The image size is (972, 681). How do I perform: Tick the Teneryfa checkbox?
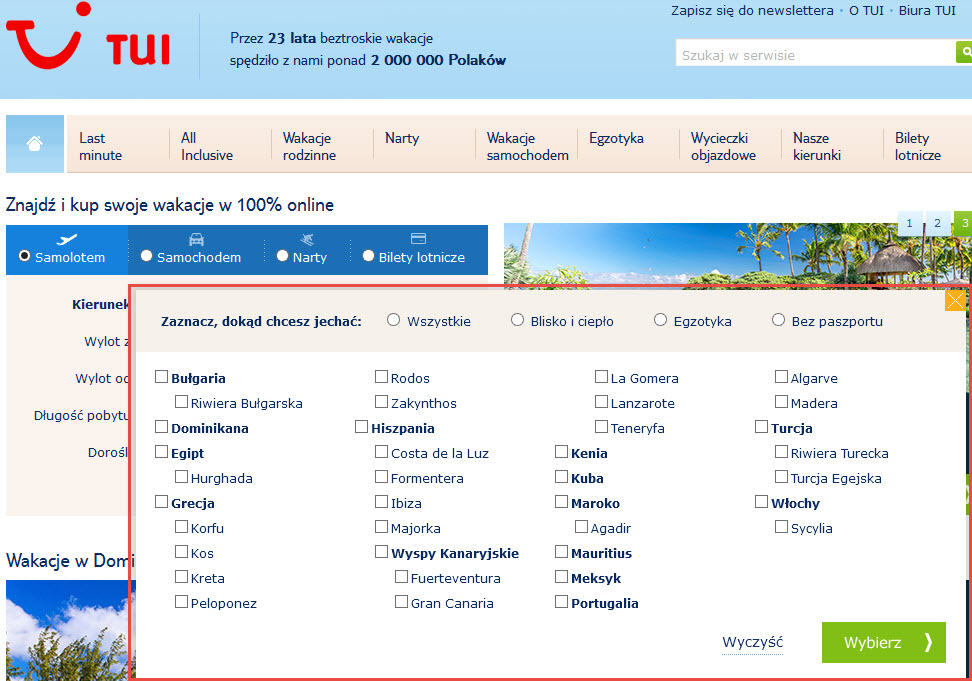[601, 426]
